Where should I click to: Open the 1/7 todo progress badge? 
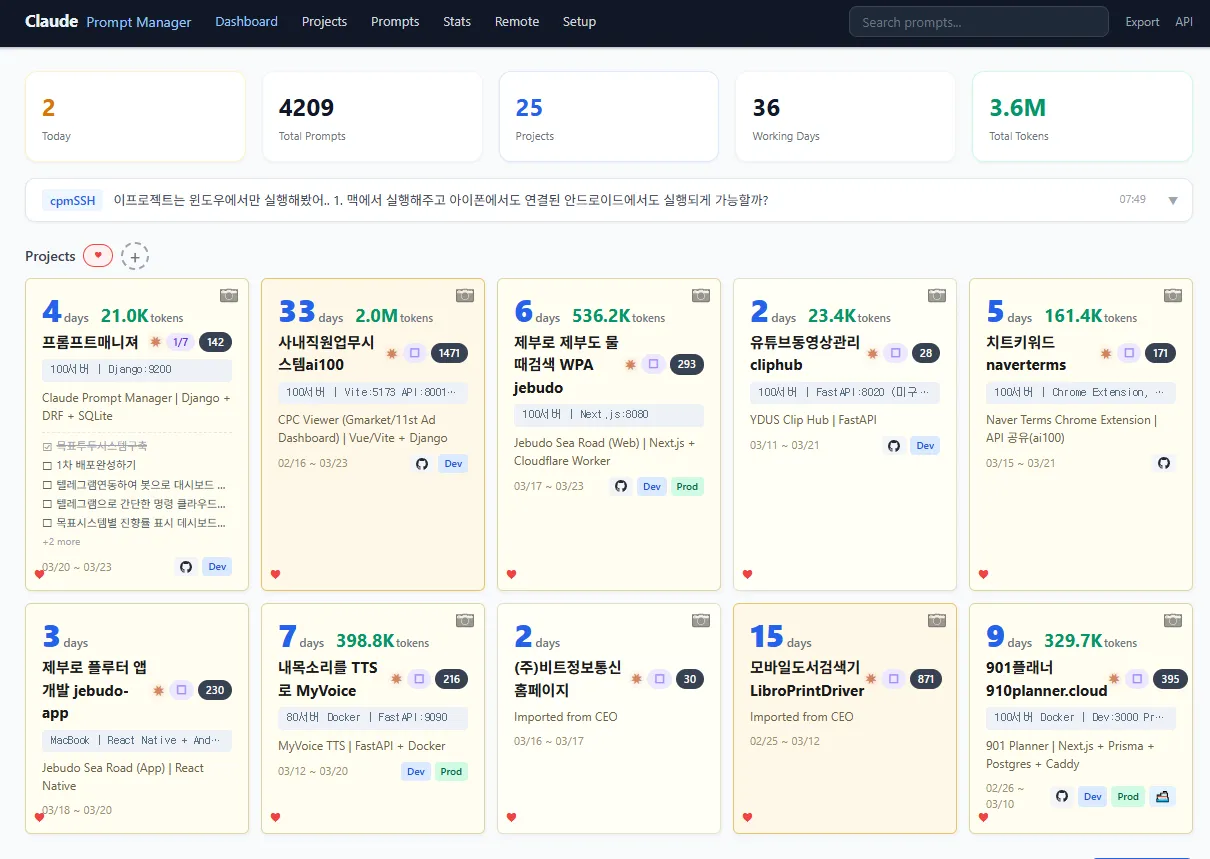tap(181, 342)
